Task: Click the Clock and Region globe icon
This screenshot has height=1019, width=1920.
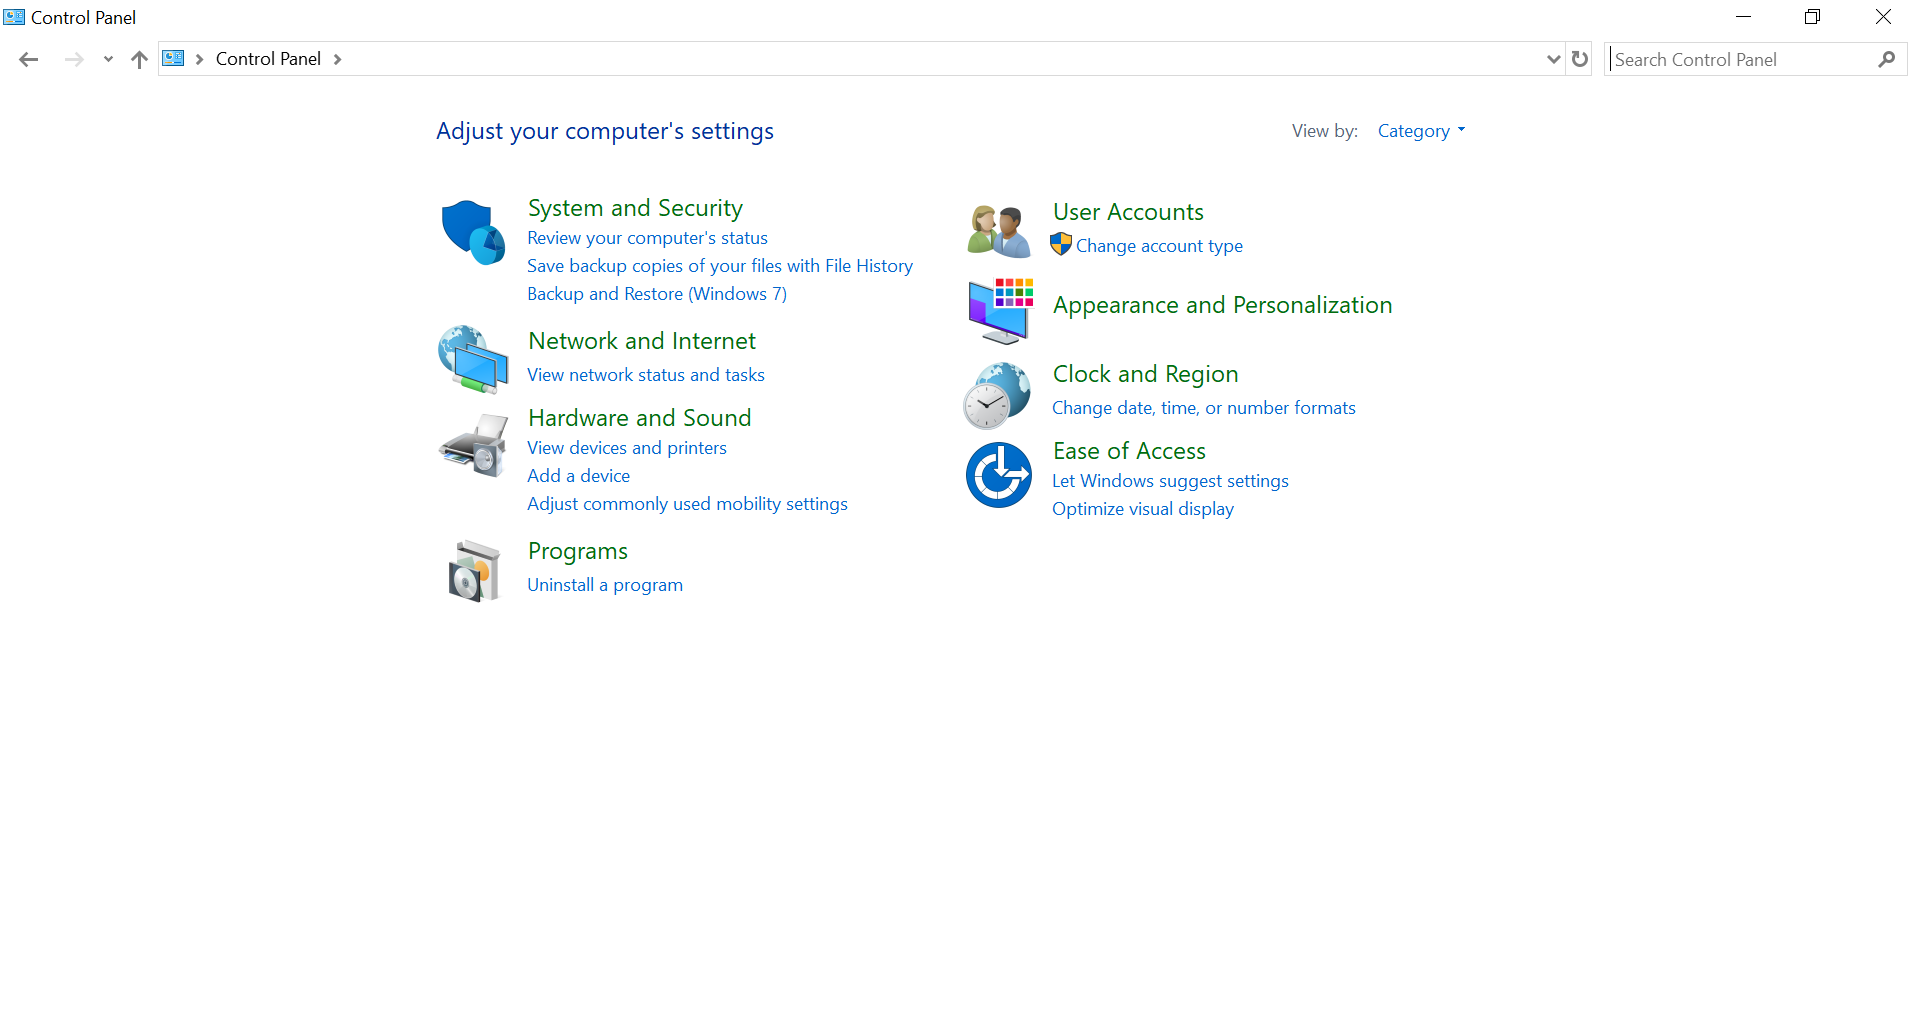Action: [997, 395]
